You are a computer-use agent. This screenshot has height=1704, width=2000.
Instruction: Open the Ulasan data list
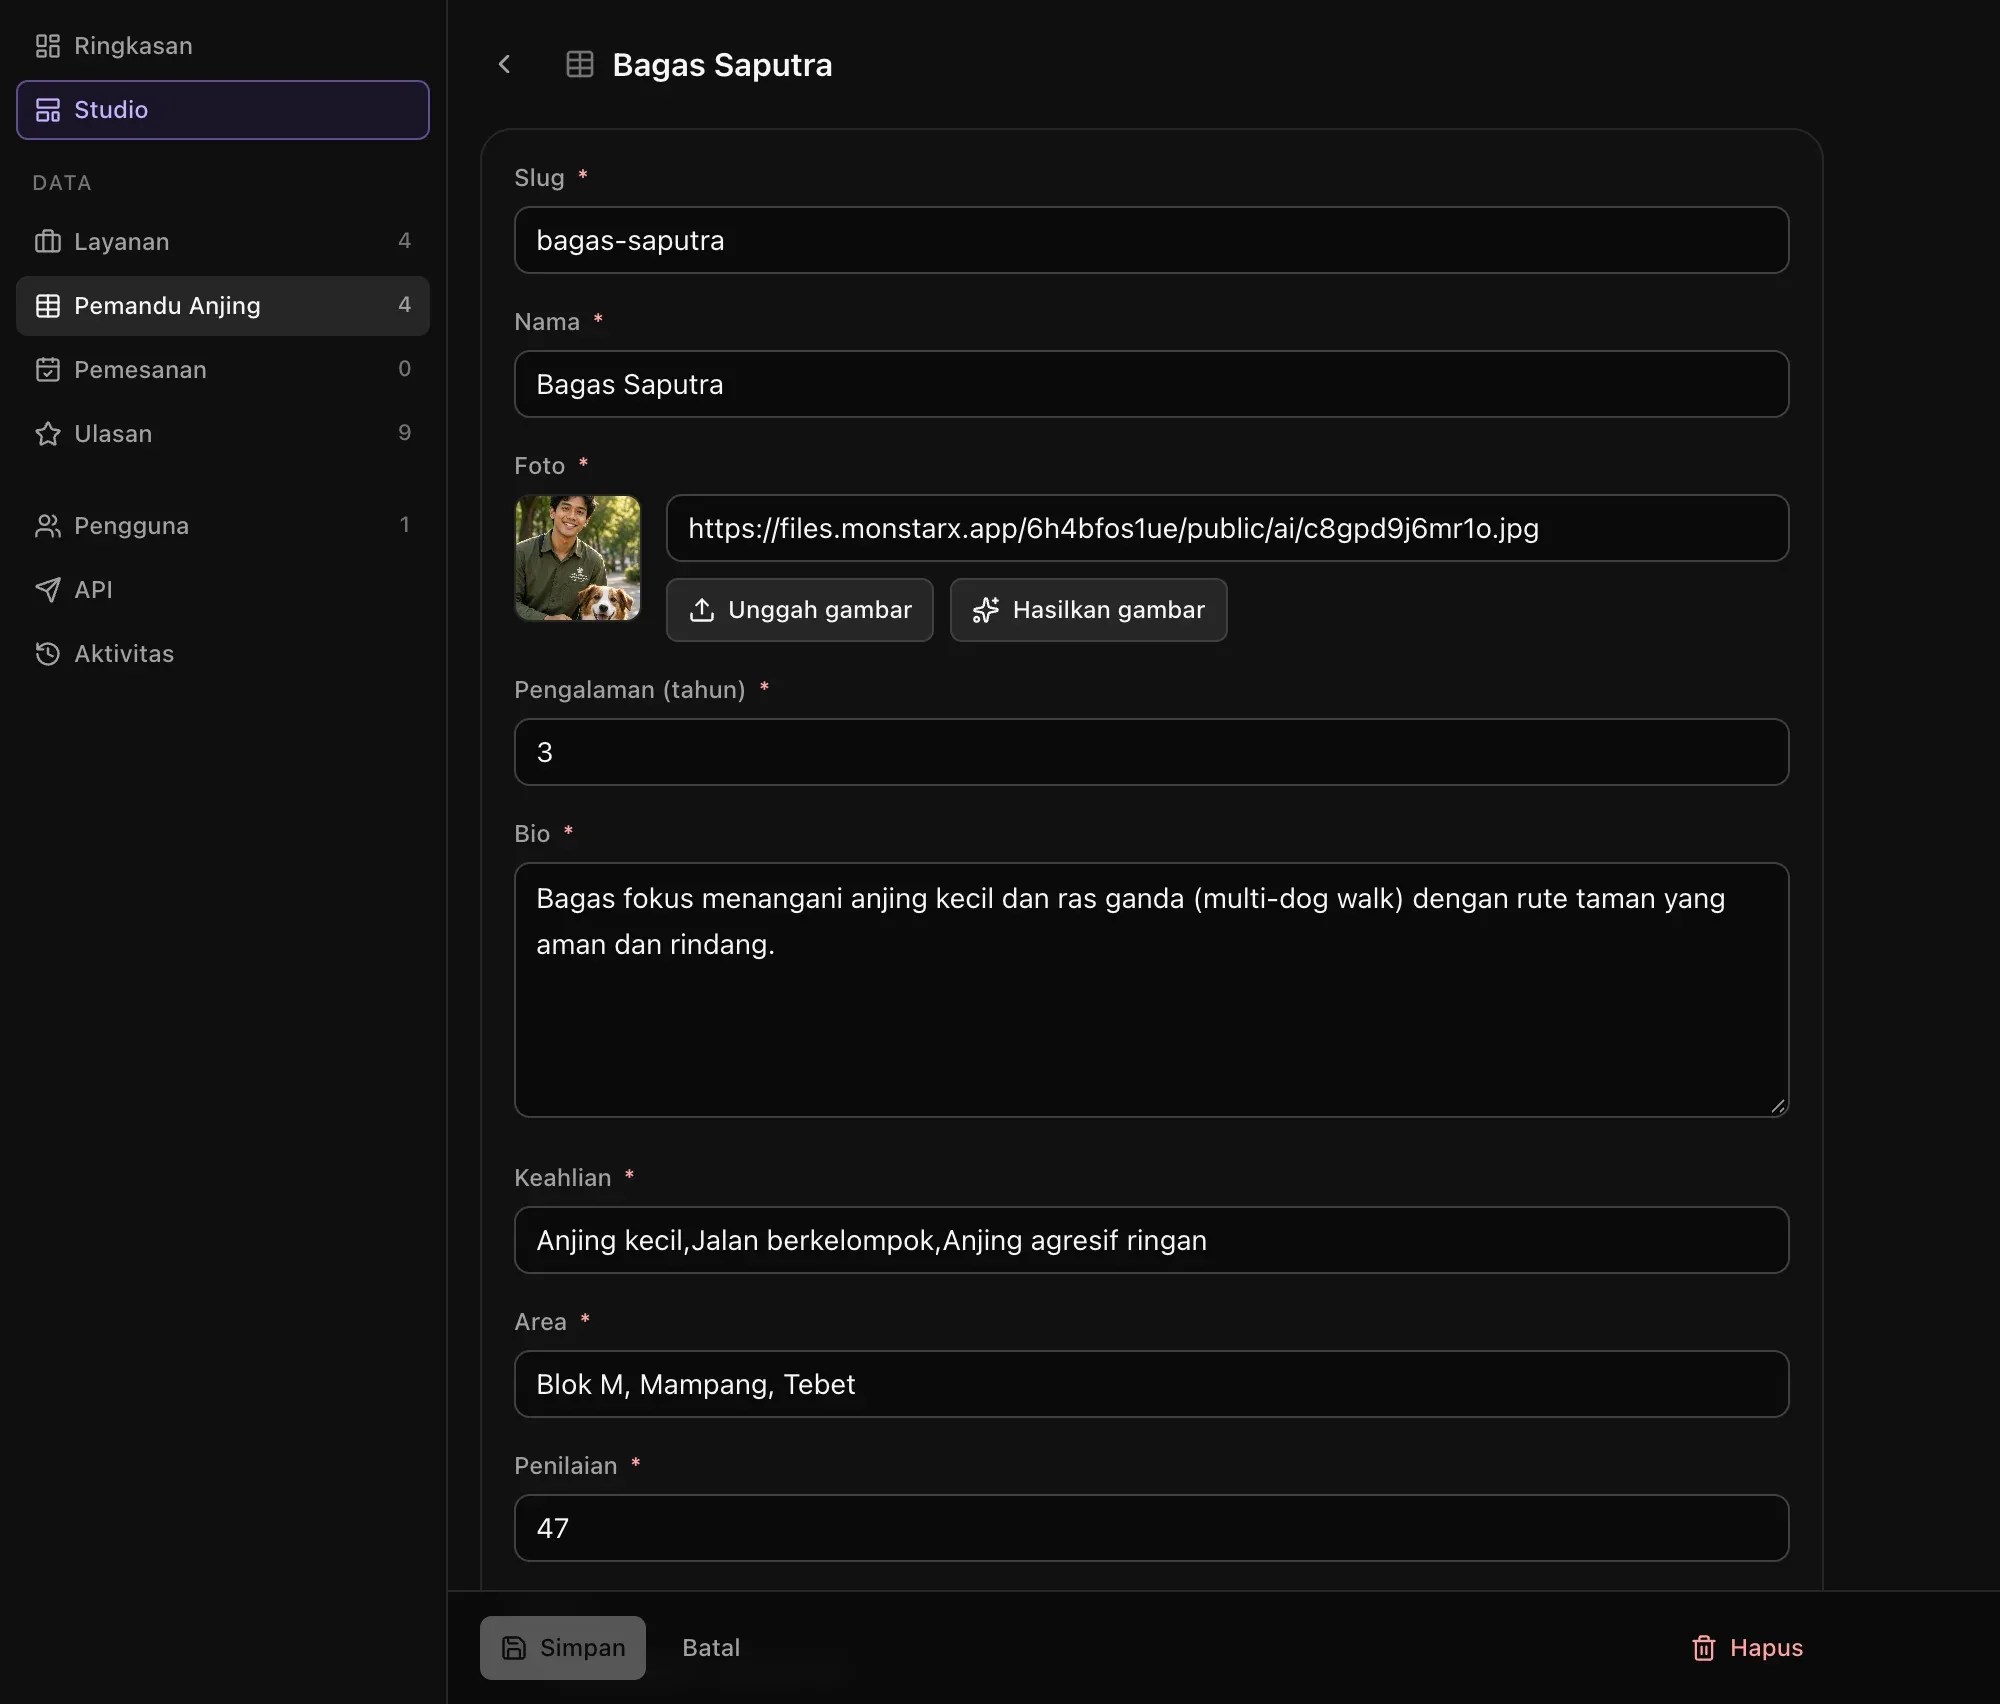click(223, 434)
